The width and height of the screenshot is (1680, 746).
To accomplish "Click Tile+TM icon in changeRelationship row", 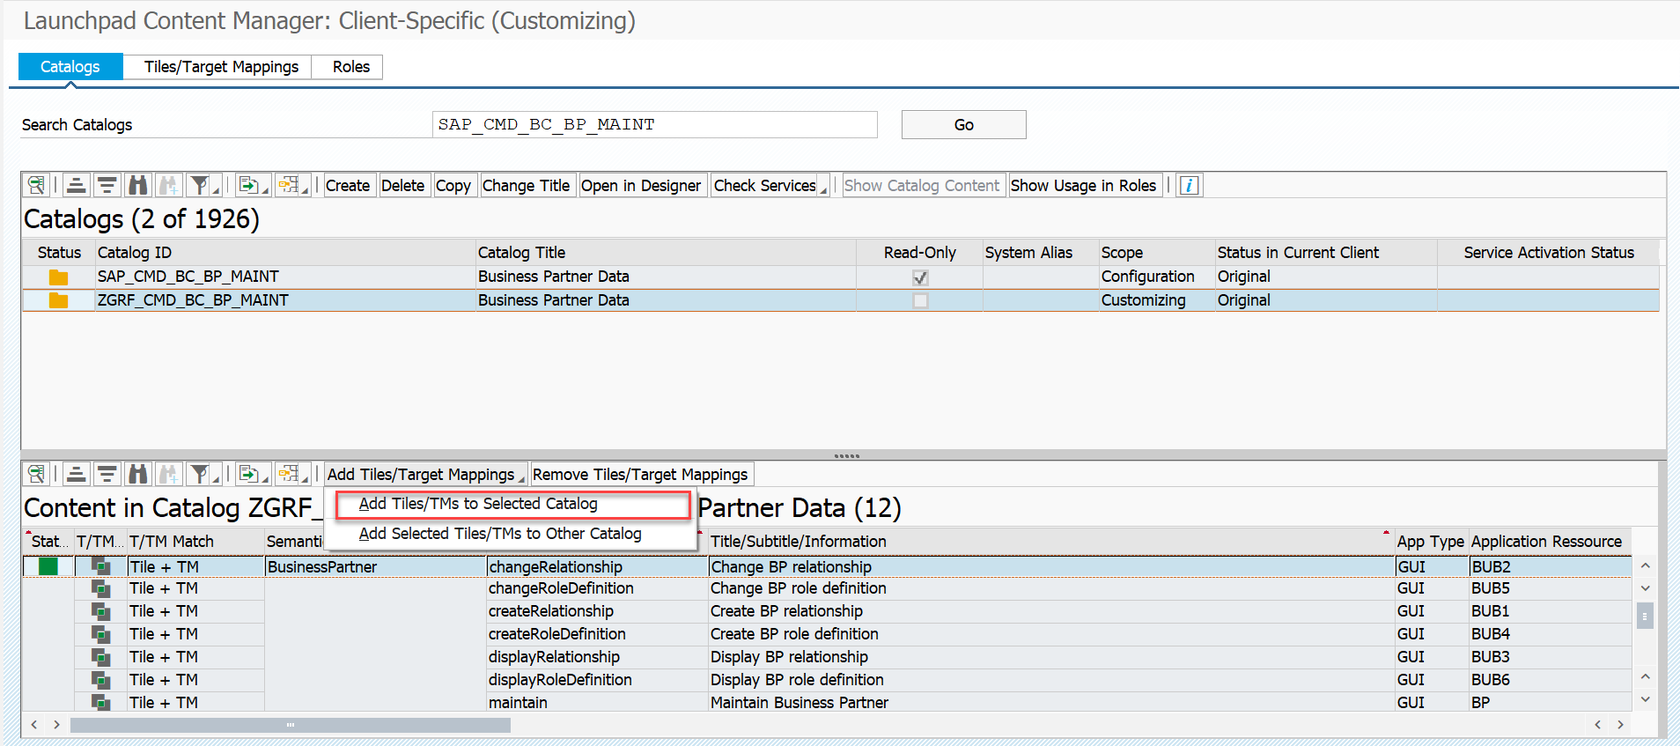I will point(100,566).
